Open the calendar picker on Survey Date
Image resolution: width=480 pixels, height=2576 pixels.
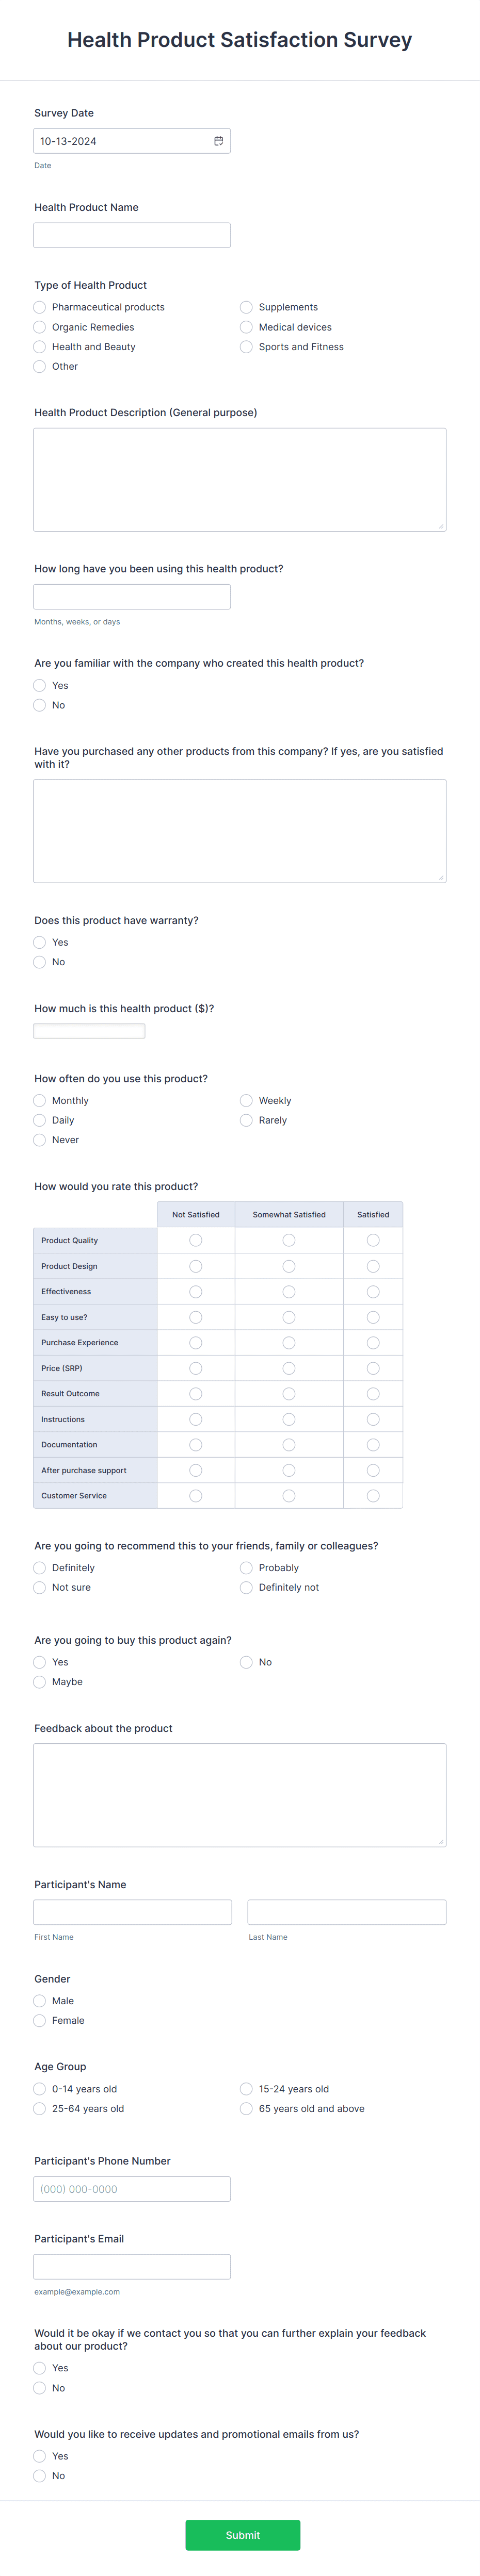[219, 140]
